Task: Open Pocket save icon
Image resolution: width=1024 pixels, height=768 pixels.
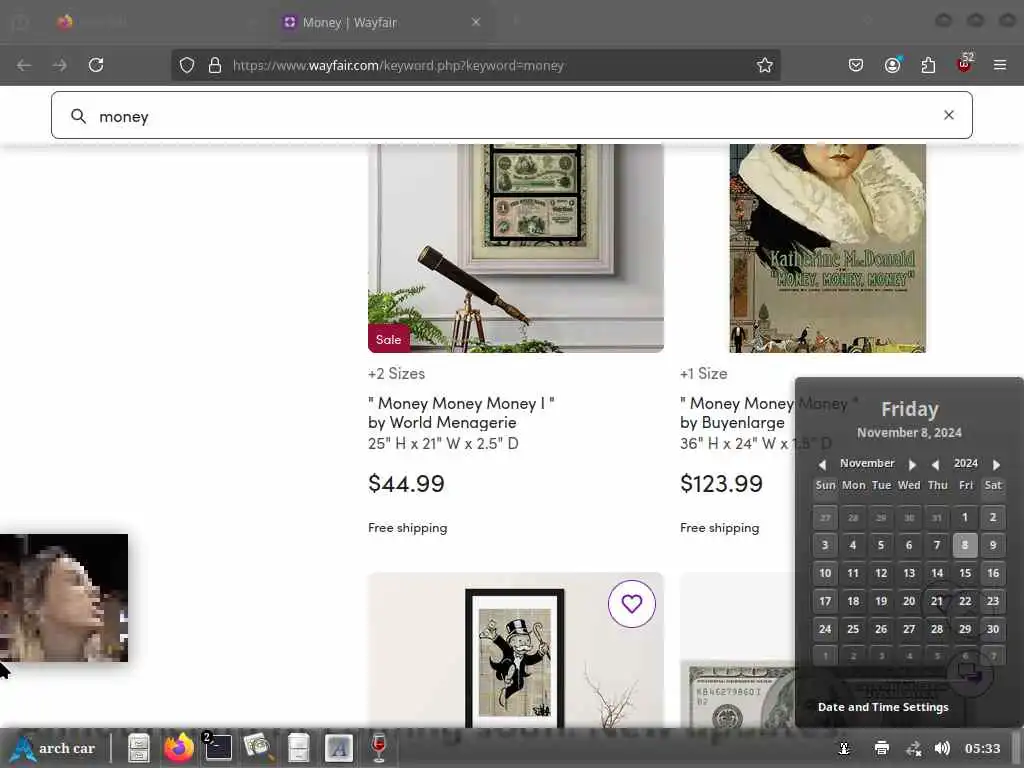Action: pos(856,65)
